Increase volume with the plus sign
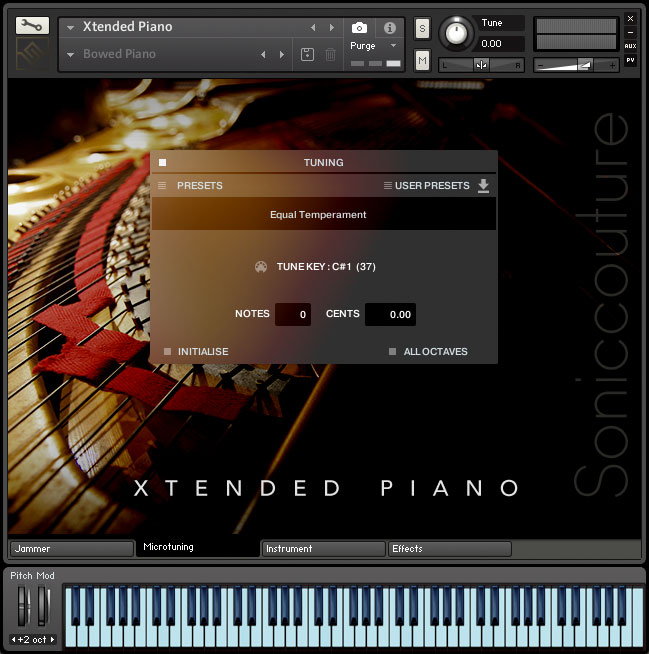 point(612,65)
